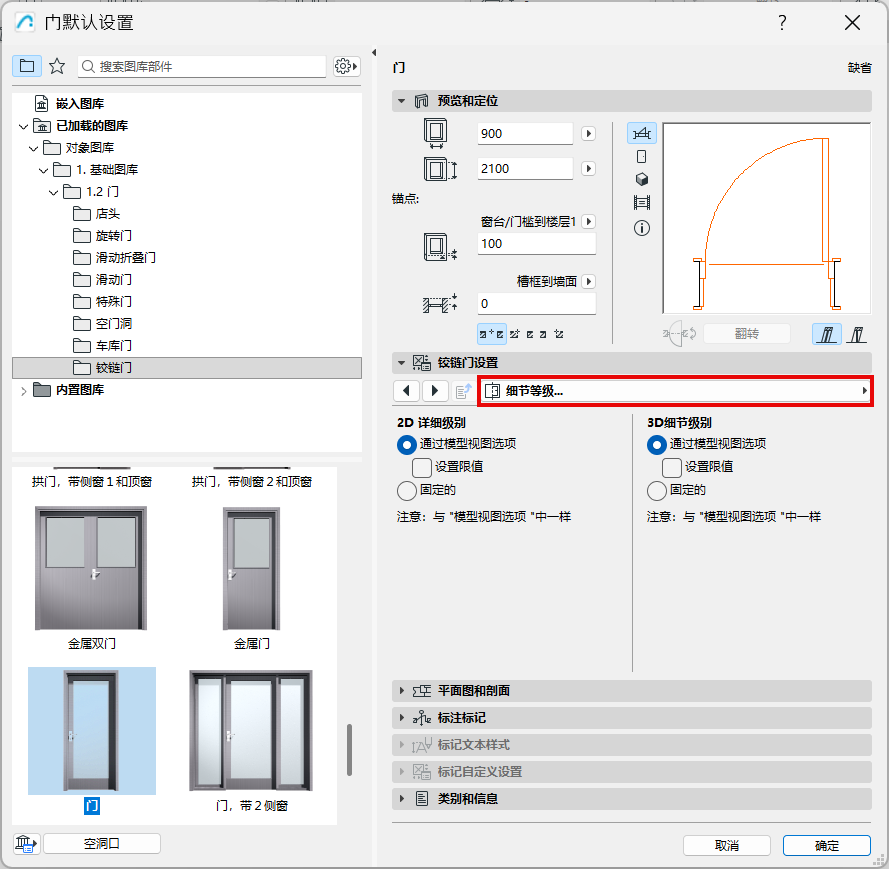Click the favorites star icon
889x869 pixels.
click(x=57, y=66)
